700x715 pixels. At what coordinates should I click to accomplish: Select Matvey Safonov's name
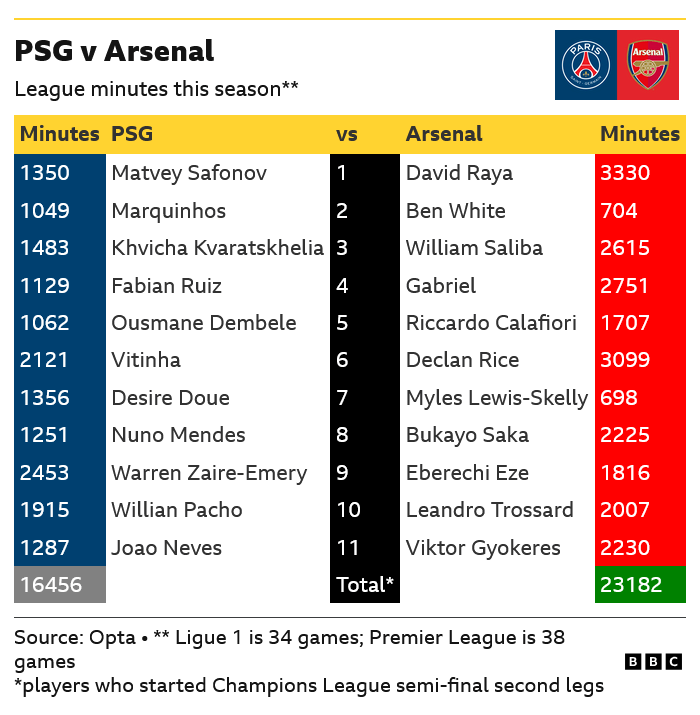pos(189,173)
